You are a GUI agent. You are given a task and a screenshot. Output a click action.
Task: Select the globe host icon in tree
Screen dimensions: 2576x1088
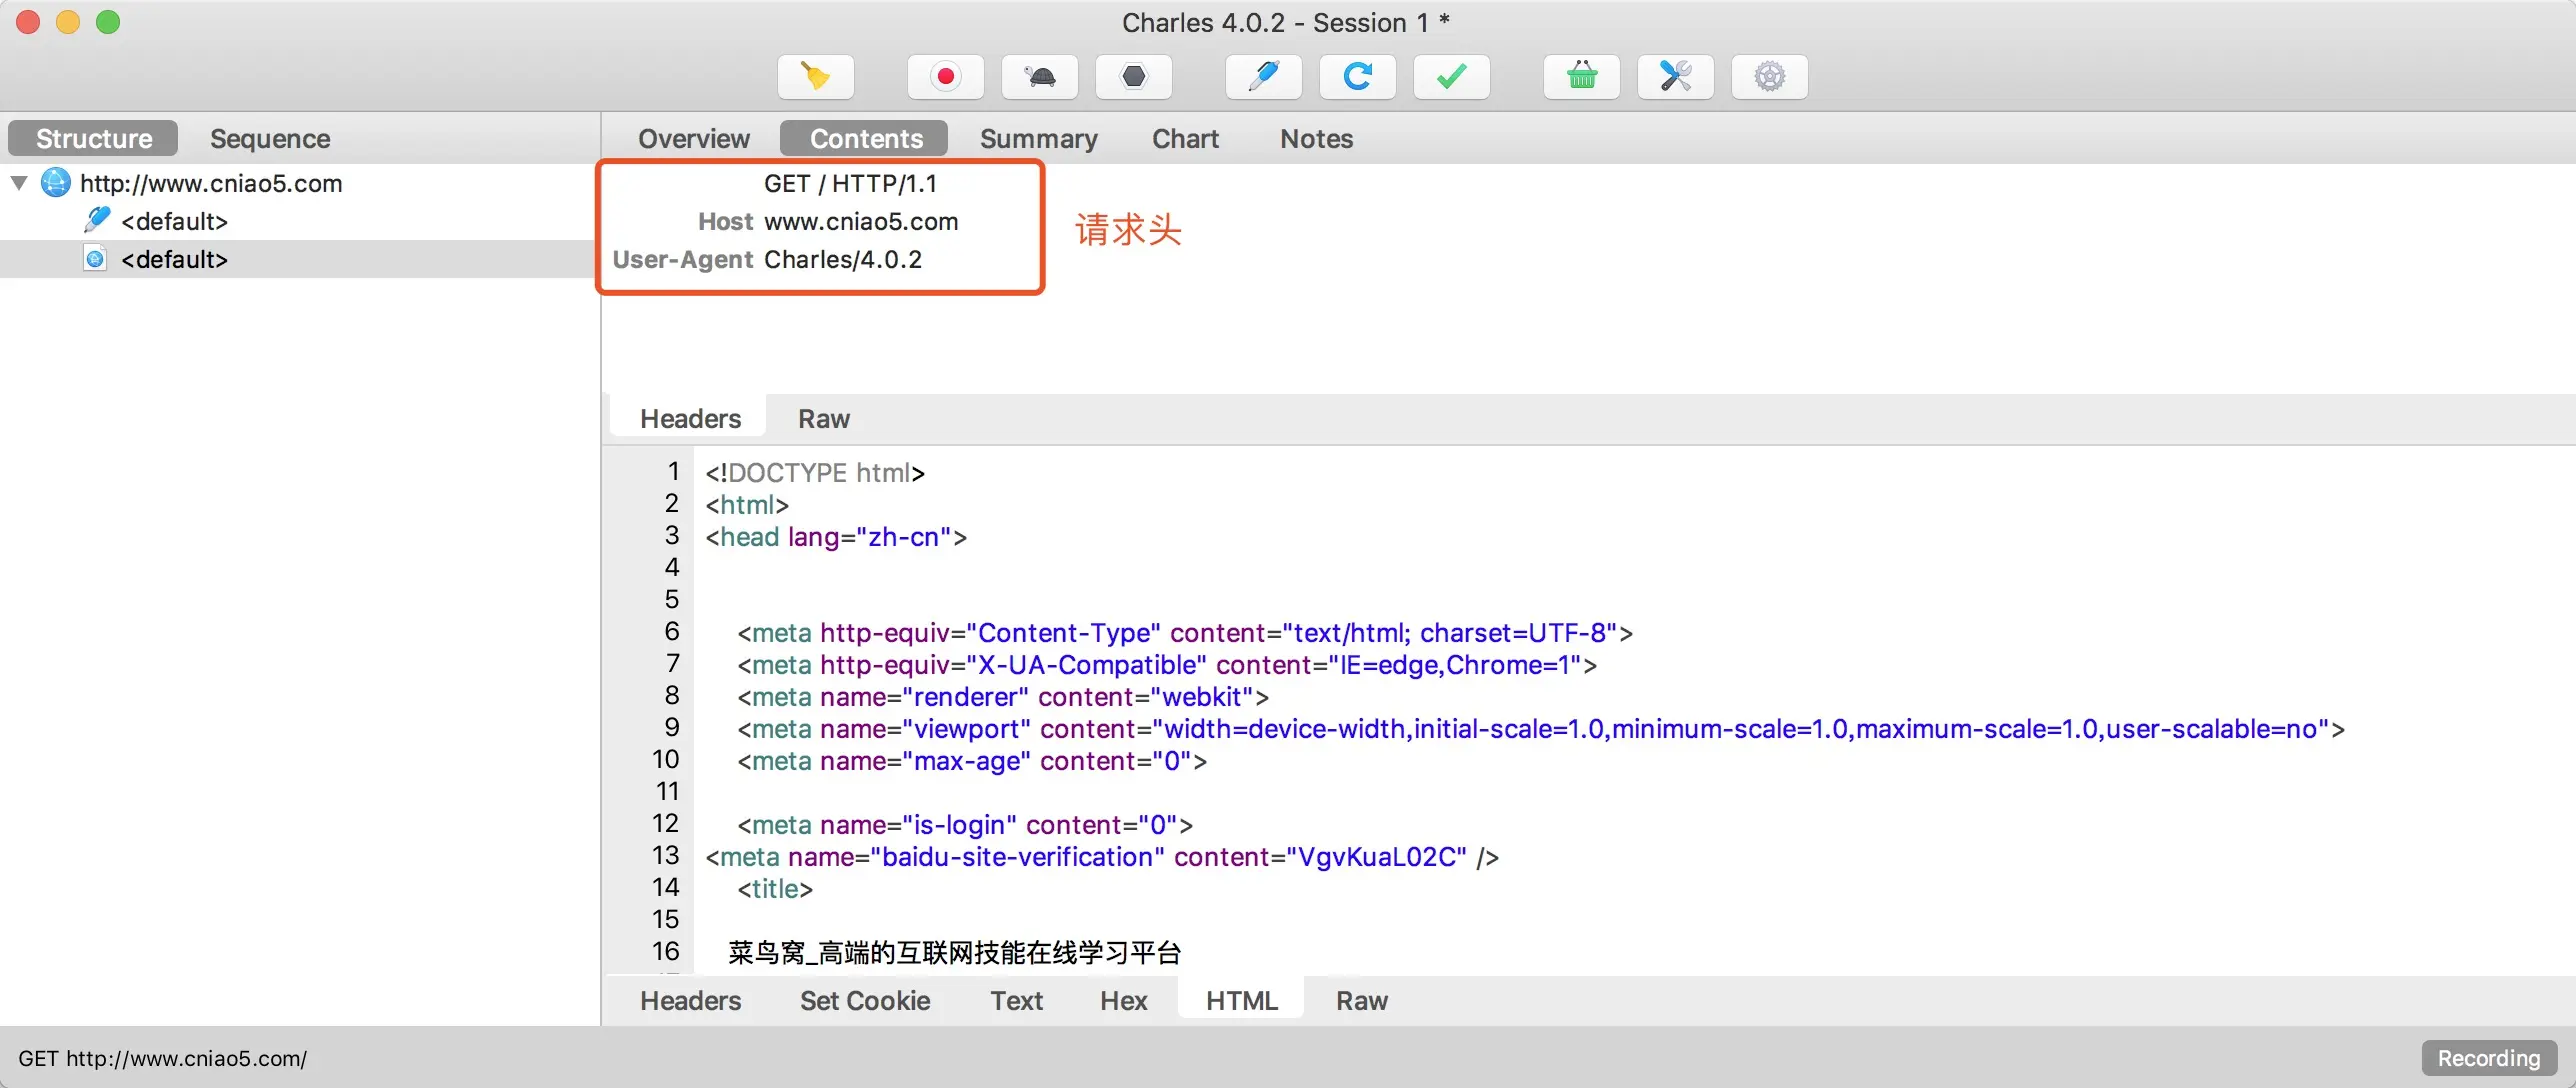point(55,183)
